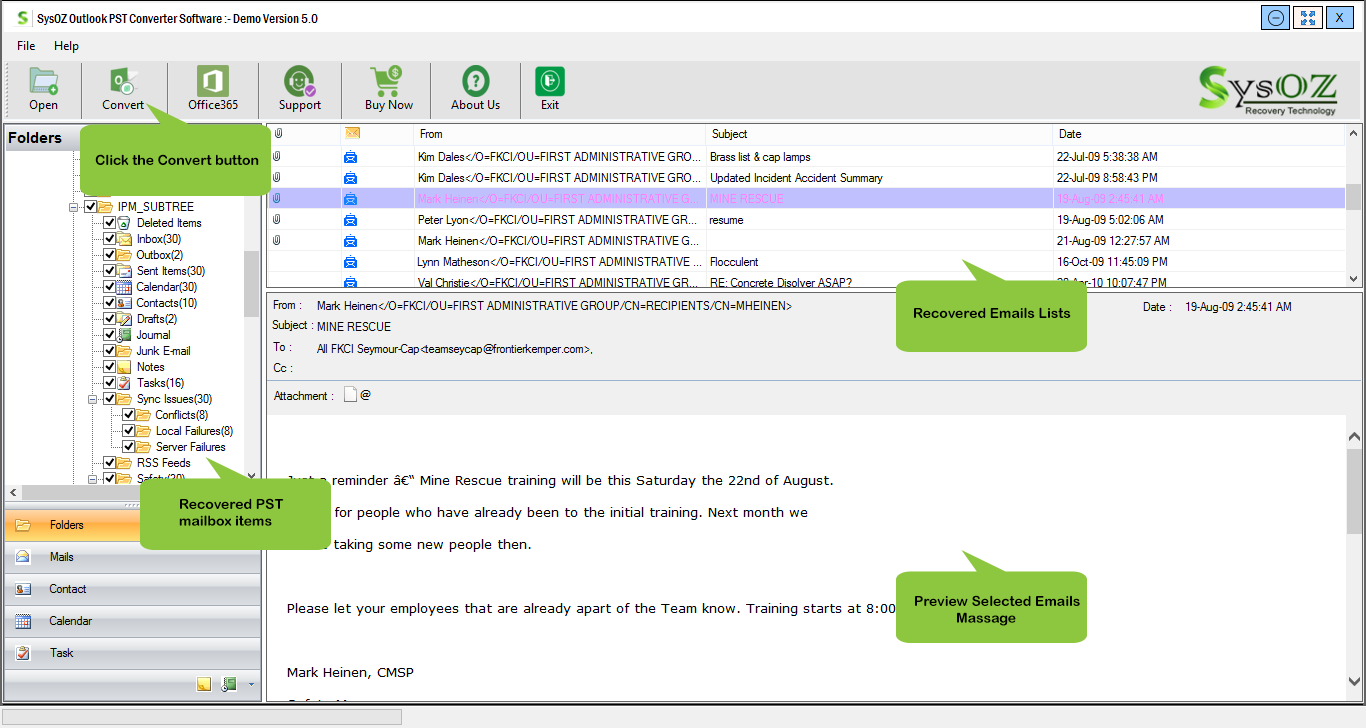The width and height of the screenshot is (1366, 728).
Task: Uncheck the Contacts(10) folder checkbox
Action: click(110, 303)
